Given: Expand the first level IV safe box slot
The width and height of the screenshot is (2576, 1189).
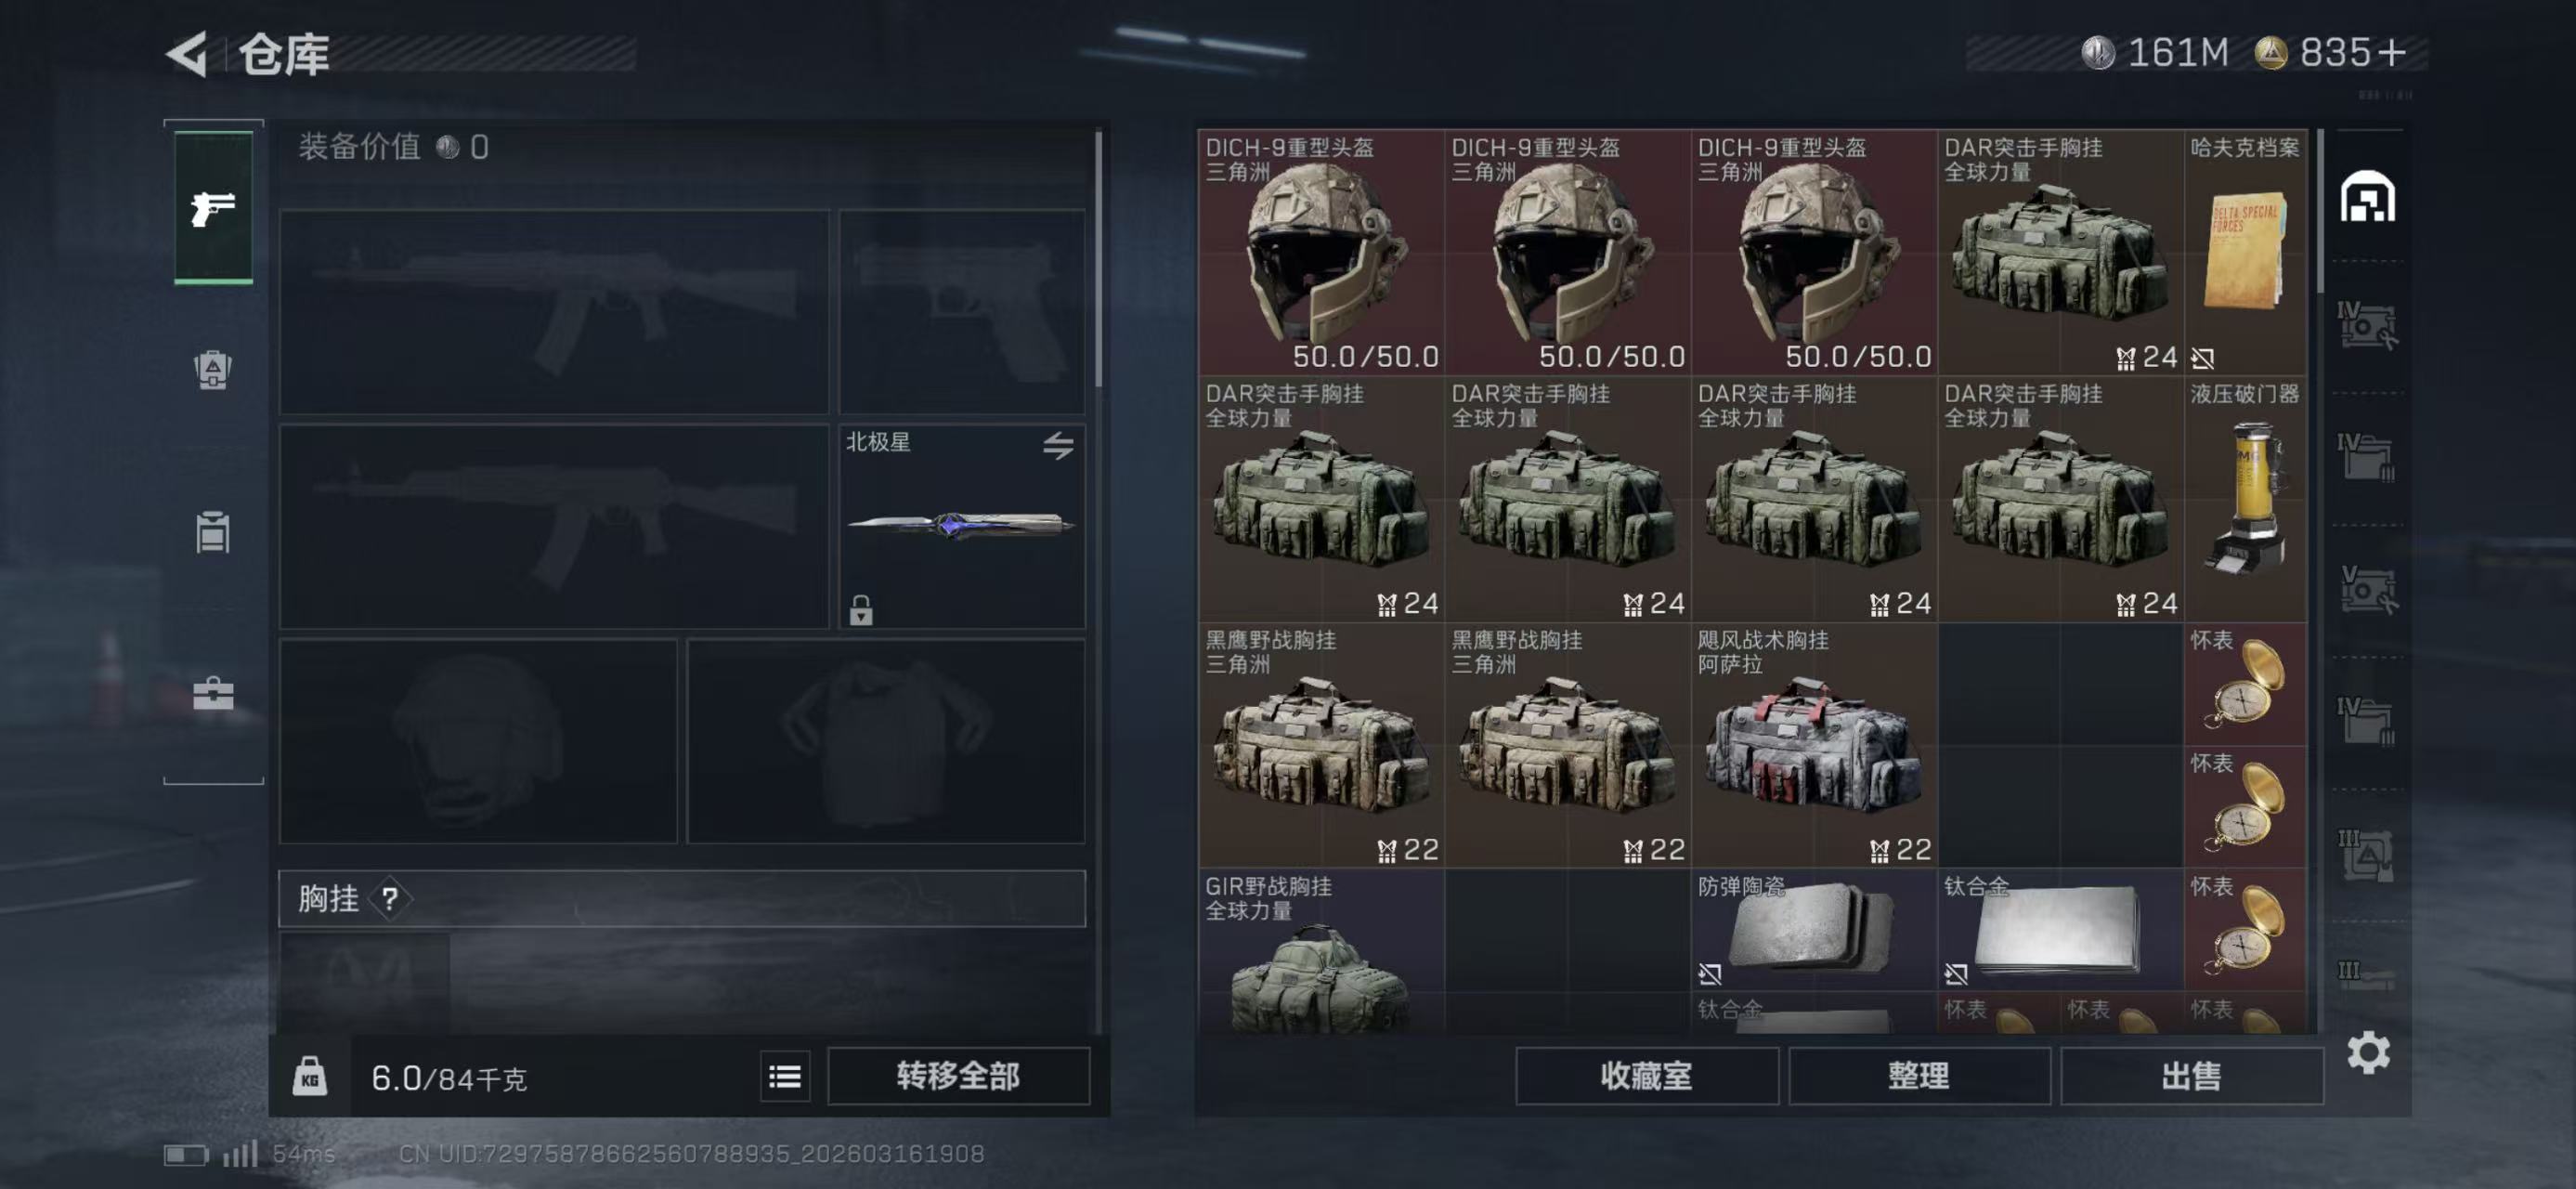Looking at the screenshot, I should coord(2366,326).
